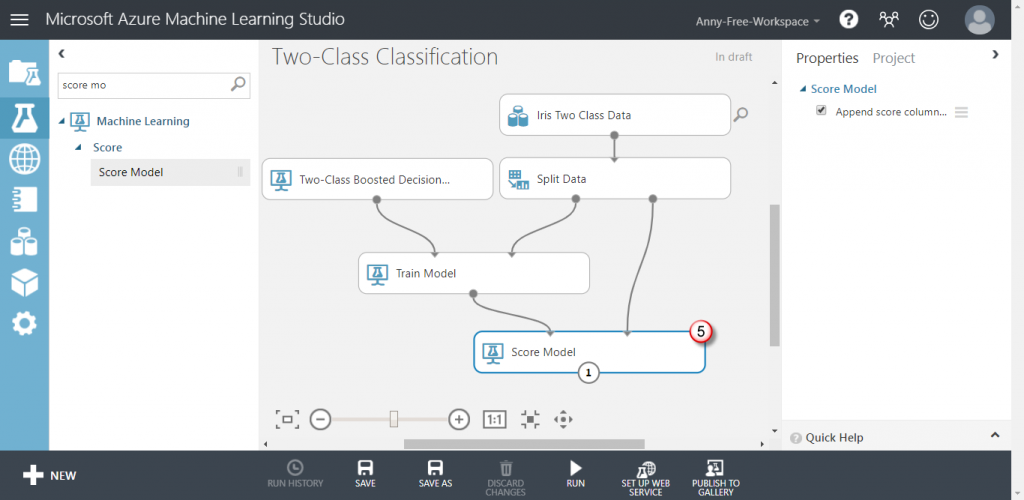Open the Datasets cylinders sidebar icon

(x=24, y=242)
